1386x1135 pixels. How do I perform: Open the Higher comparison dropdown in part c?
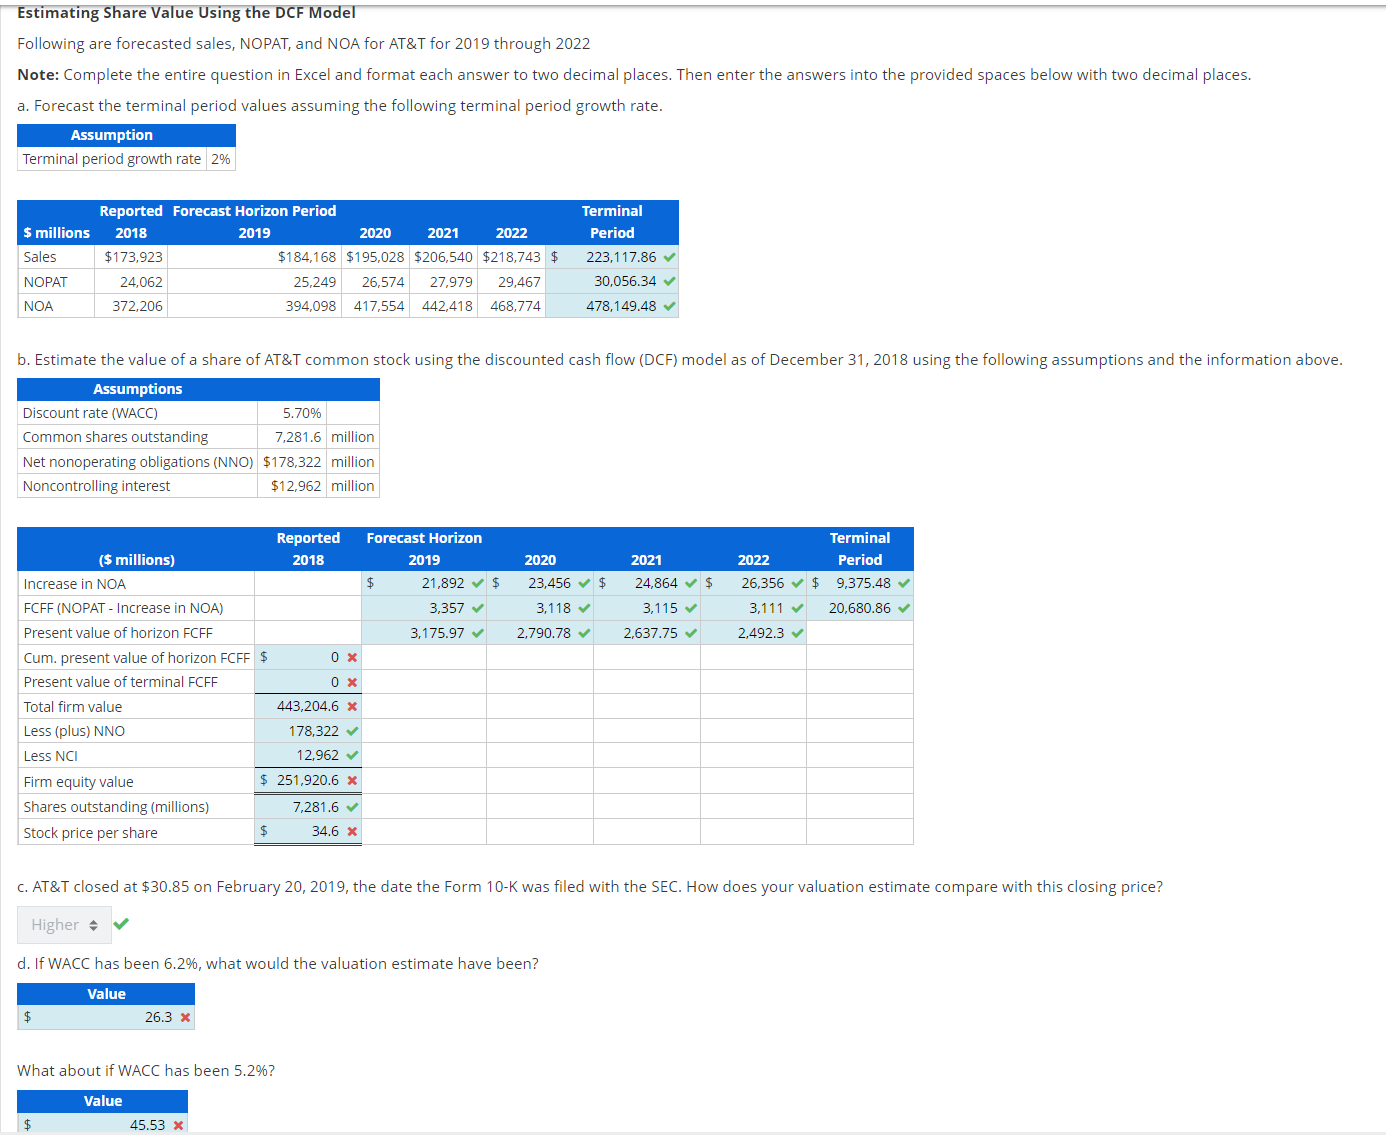pos(63,924)
